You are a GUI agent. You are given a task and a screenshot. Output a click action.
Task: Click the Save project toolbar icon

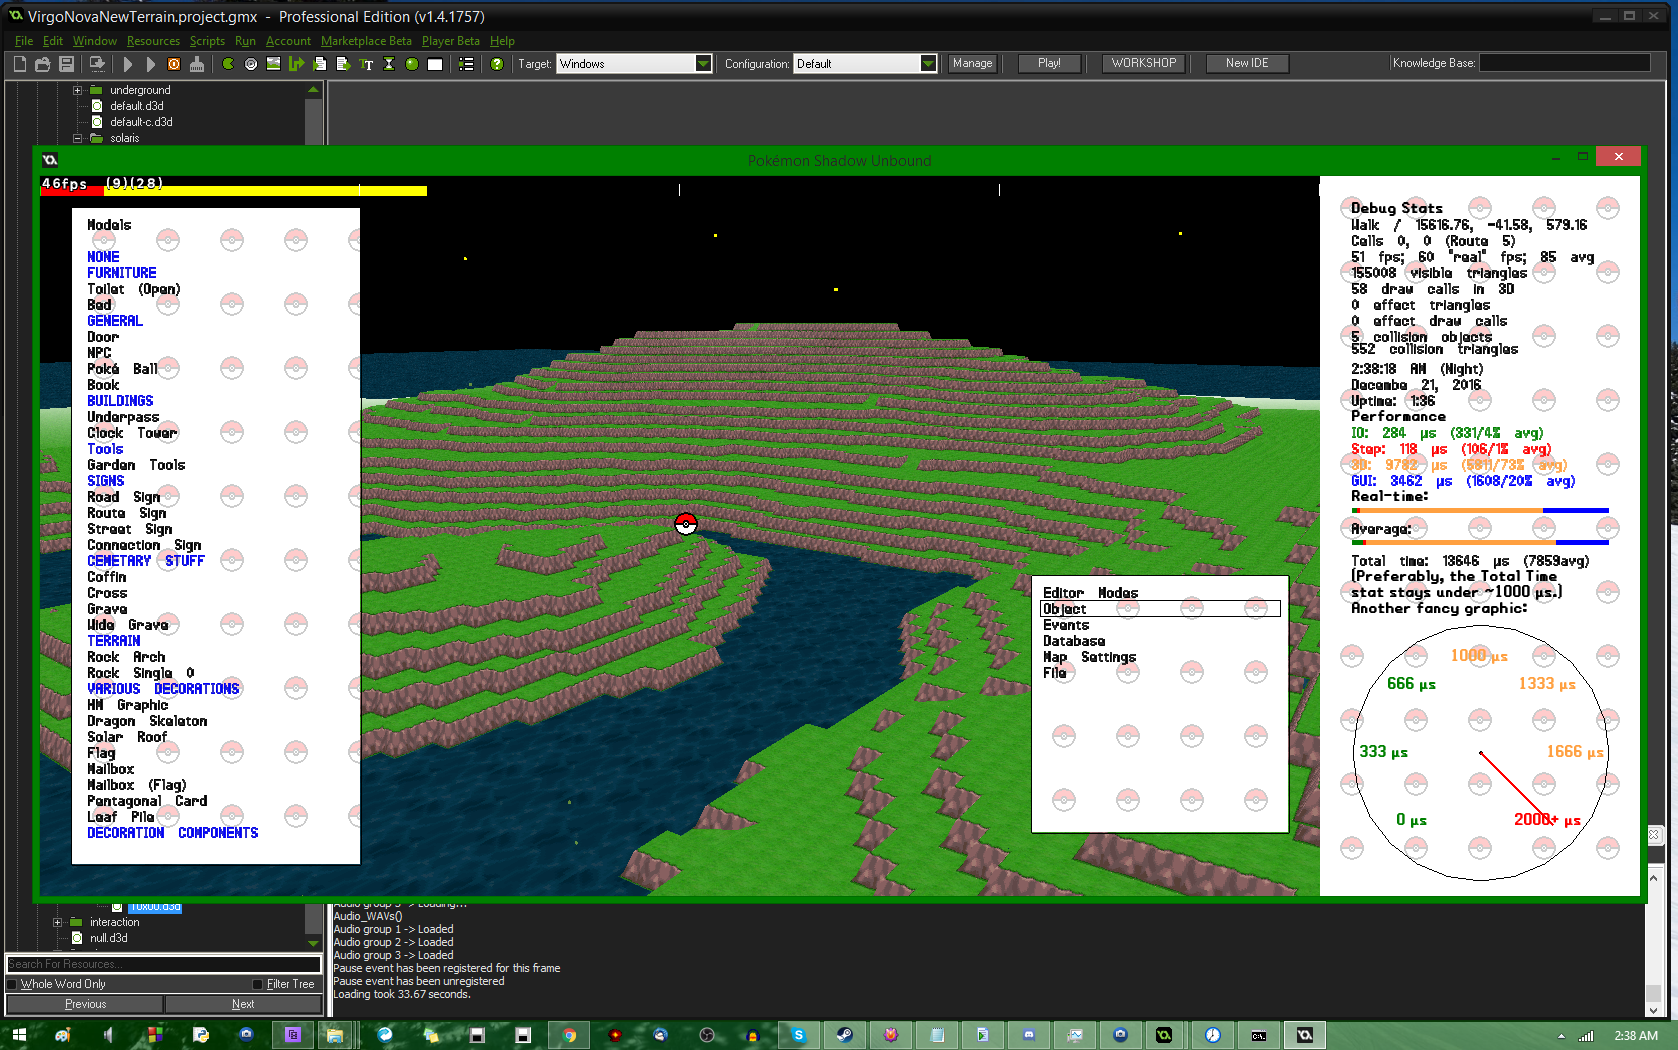coord(66,64)
